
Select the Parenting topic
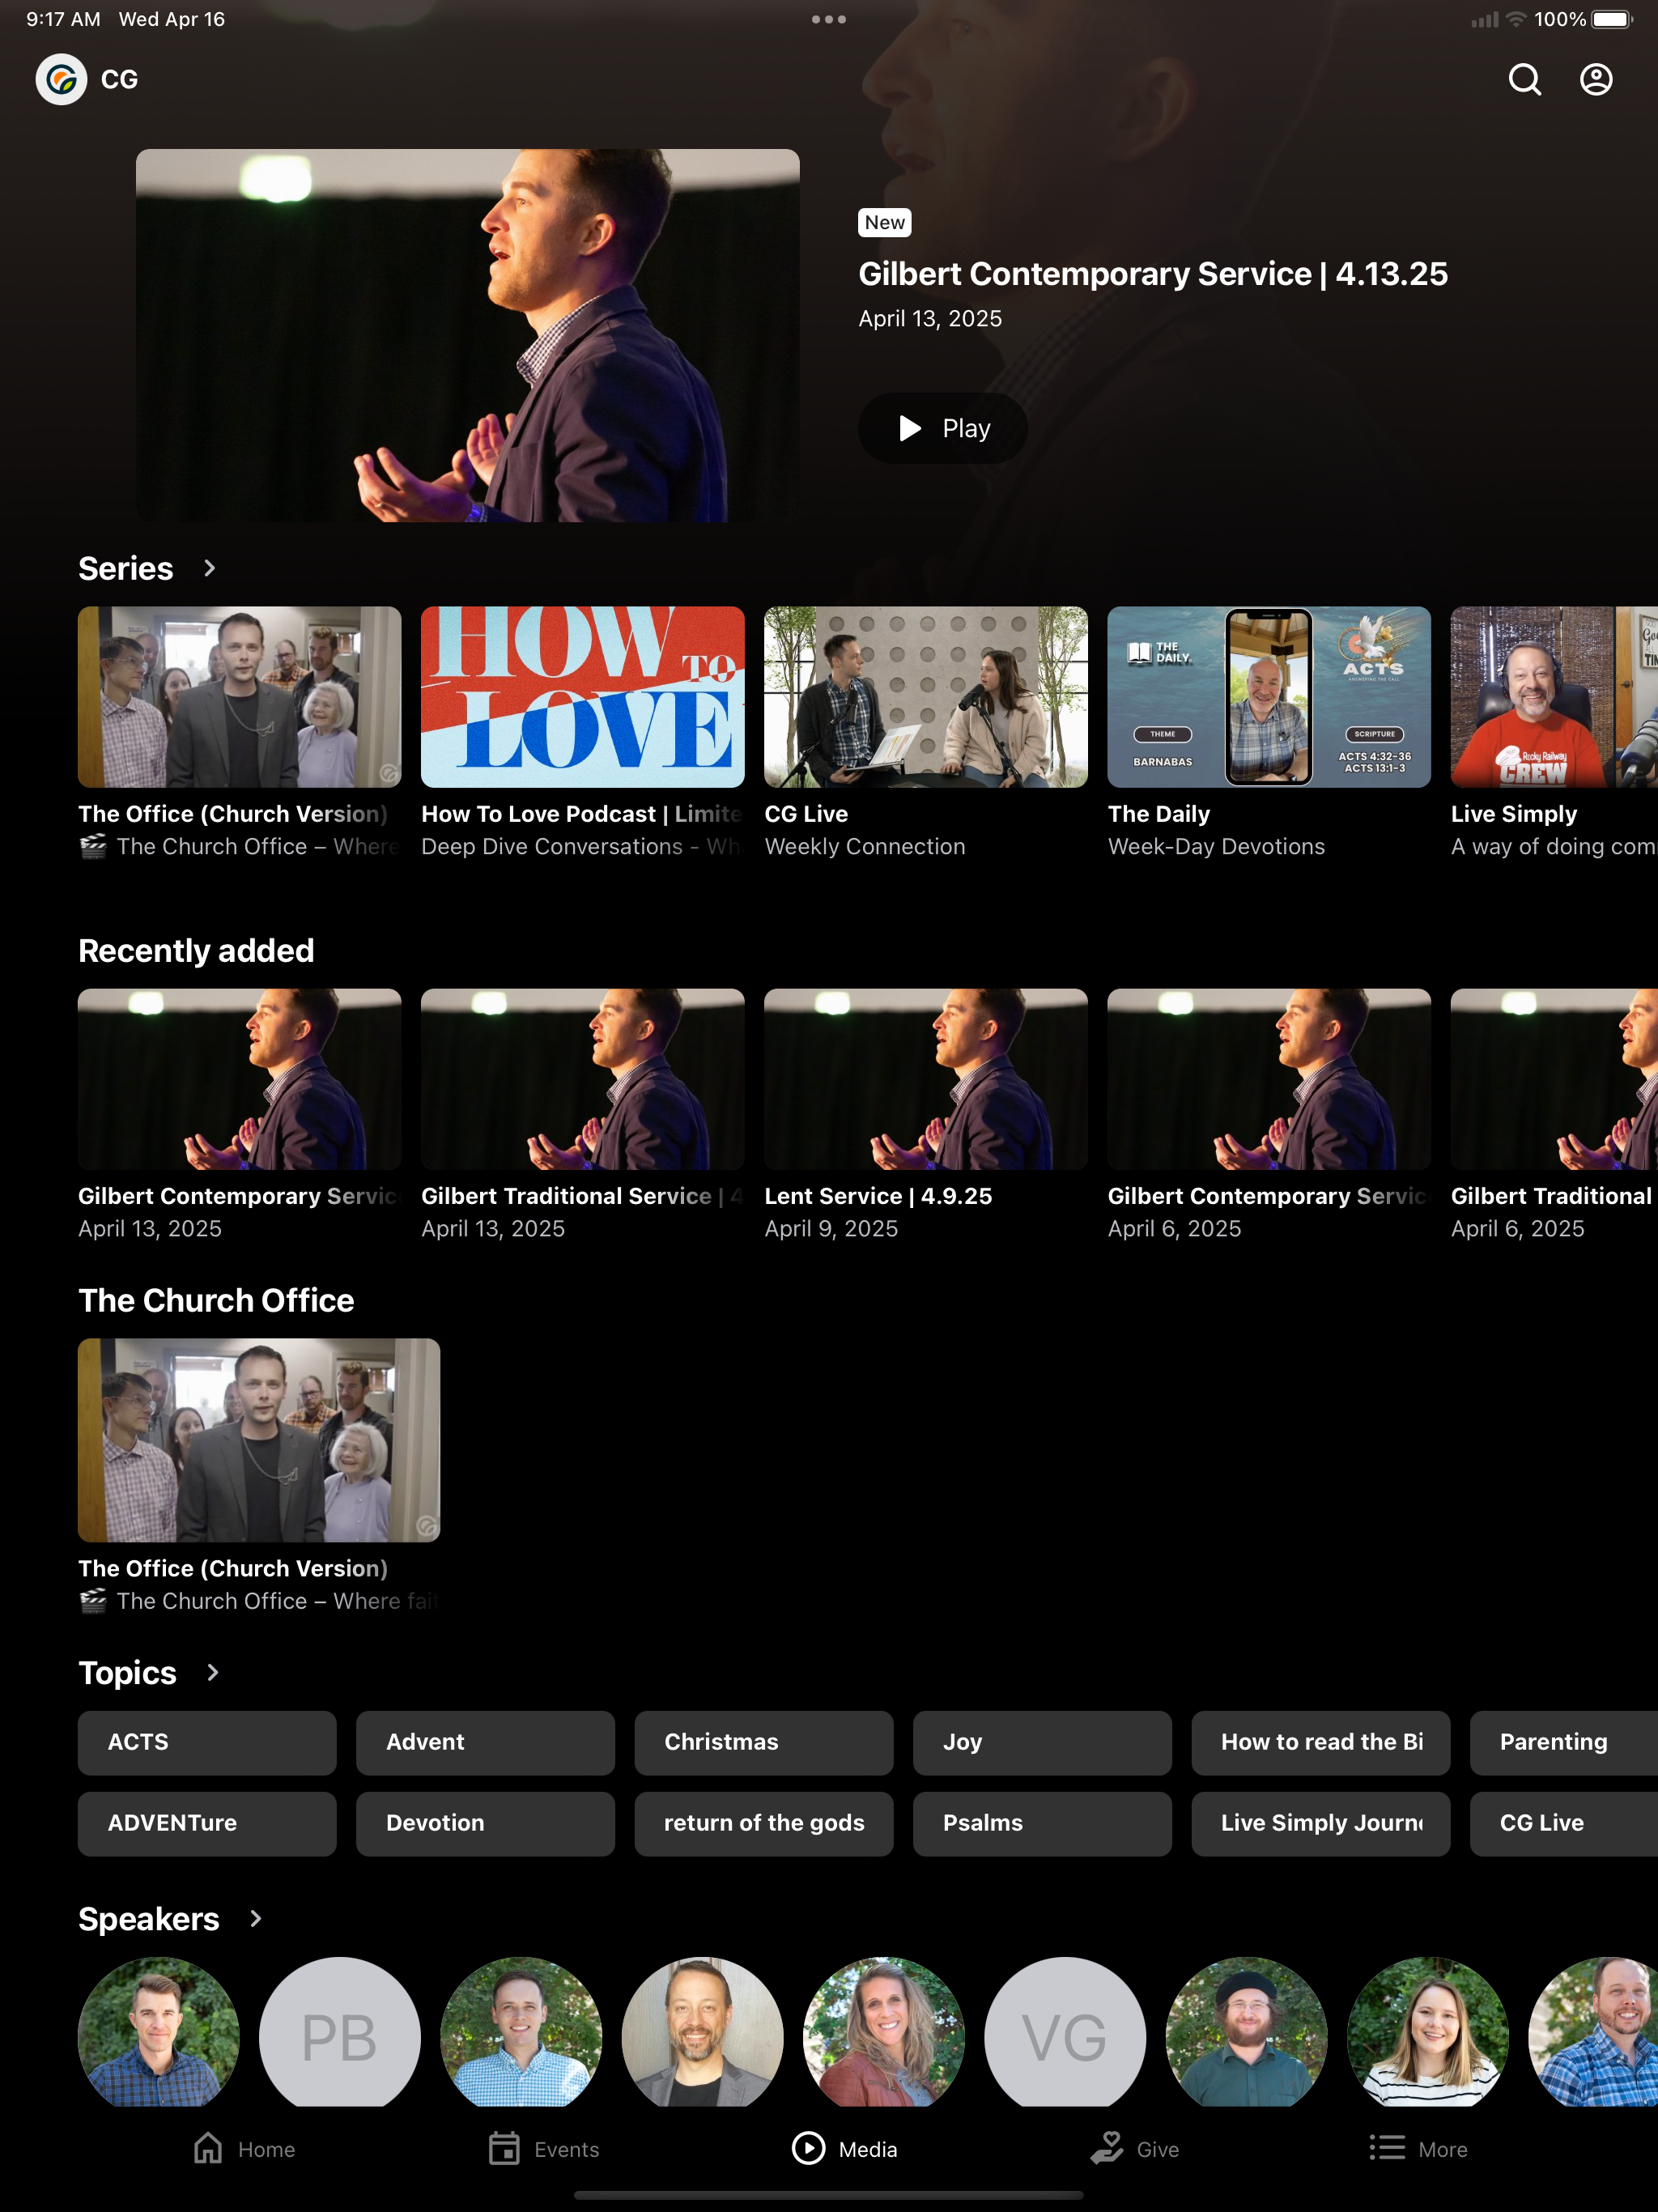coord(1564,1742)
